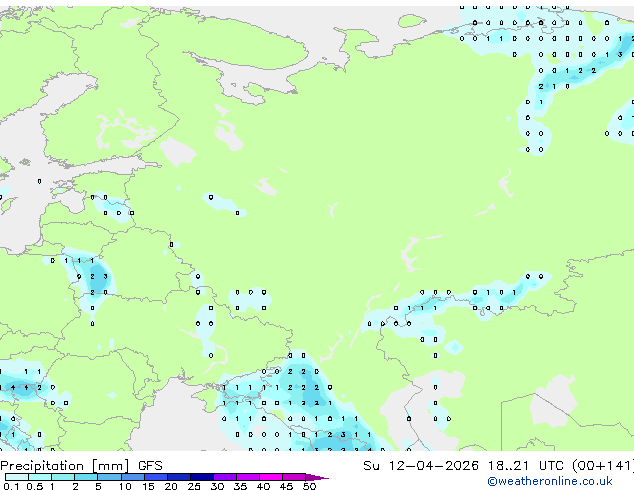
Task: Click the "0.5" legend value
Action: [x=35, y=486]
